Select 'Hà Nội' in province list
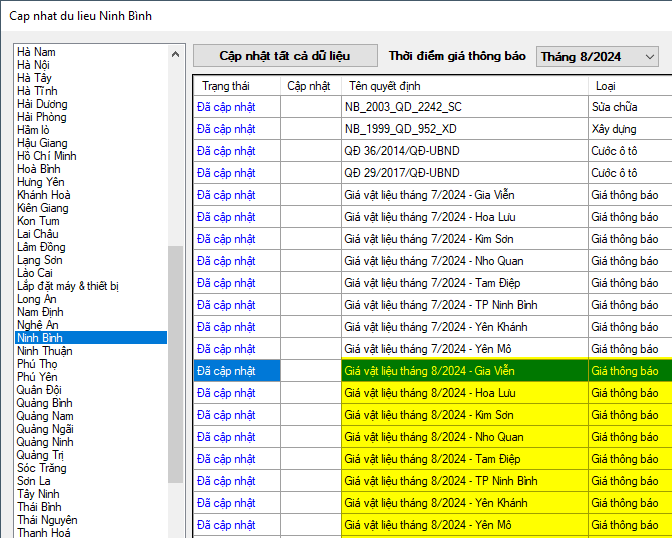This screenshot has width=672, height=538. [x=34, y=65]
